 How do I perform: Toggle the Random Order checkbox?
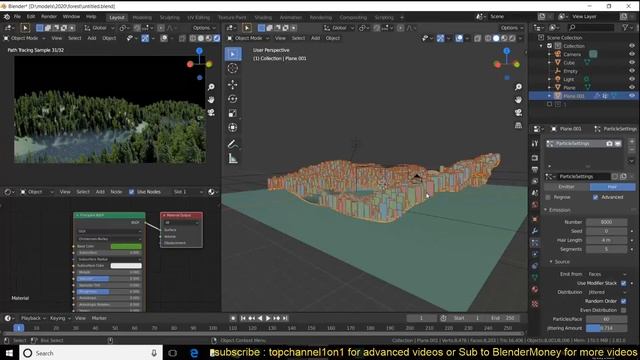(623, 301)
